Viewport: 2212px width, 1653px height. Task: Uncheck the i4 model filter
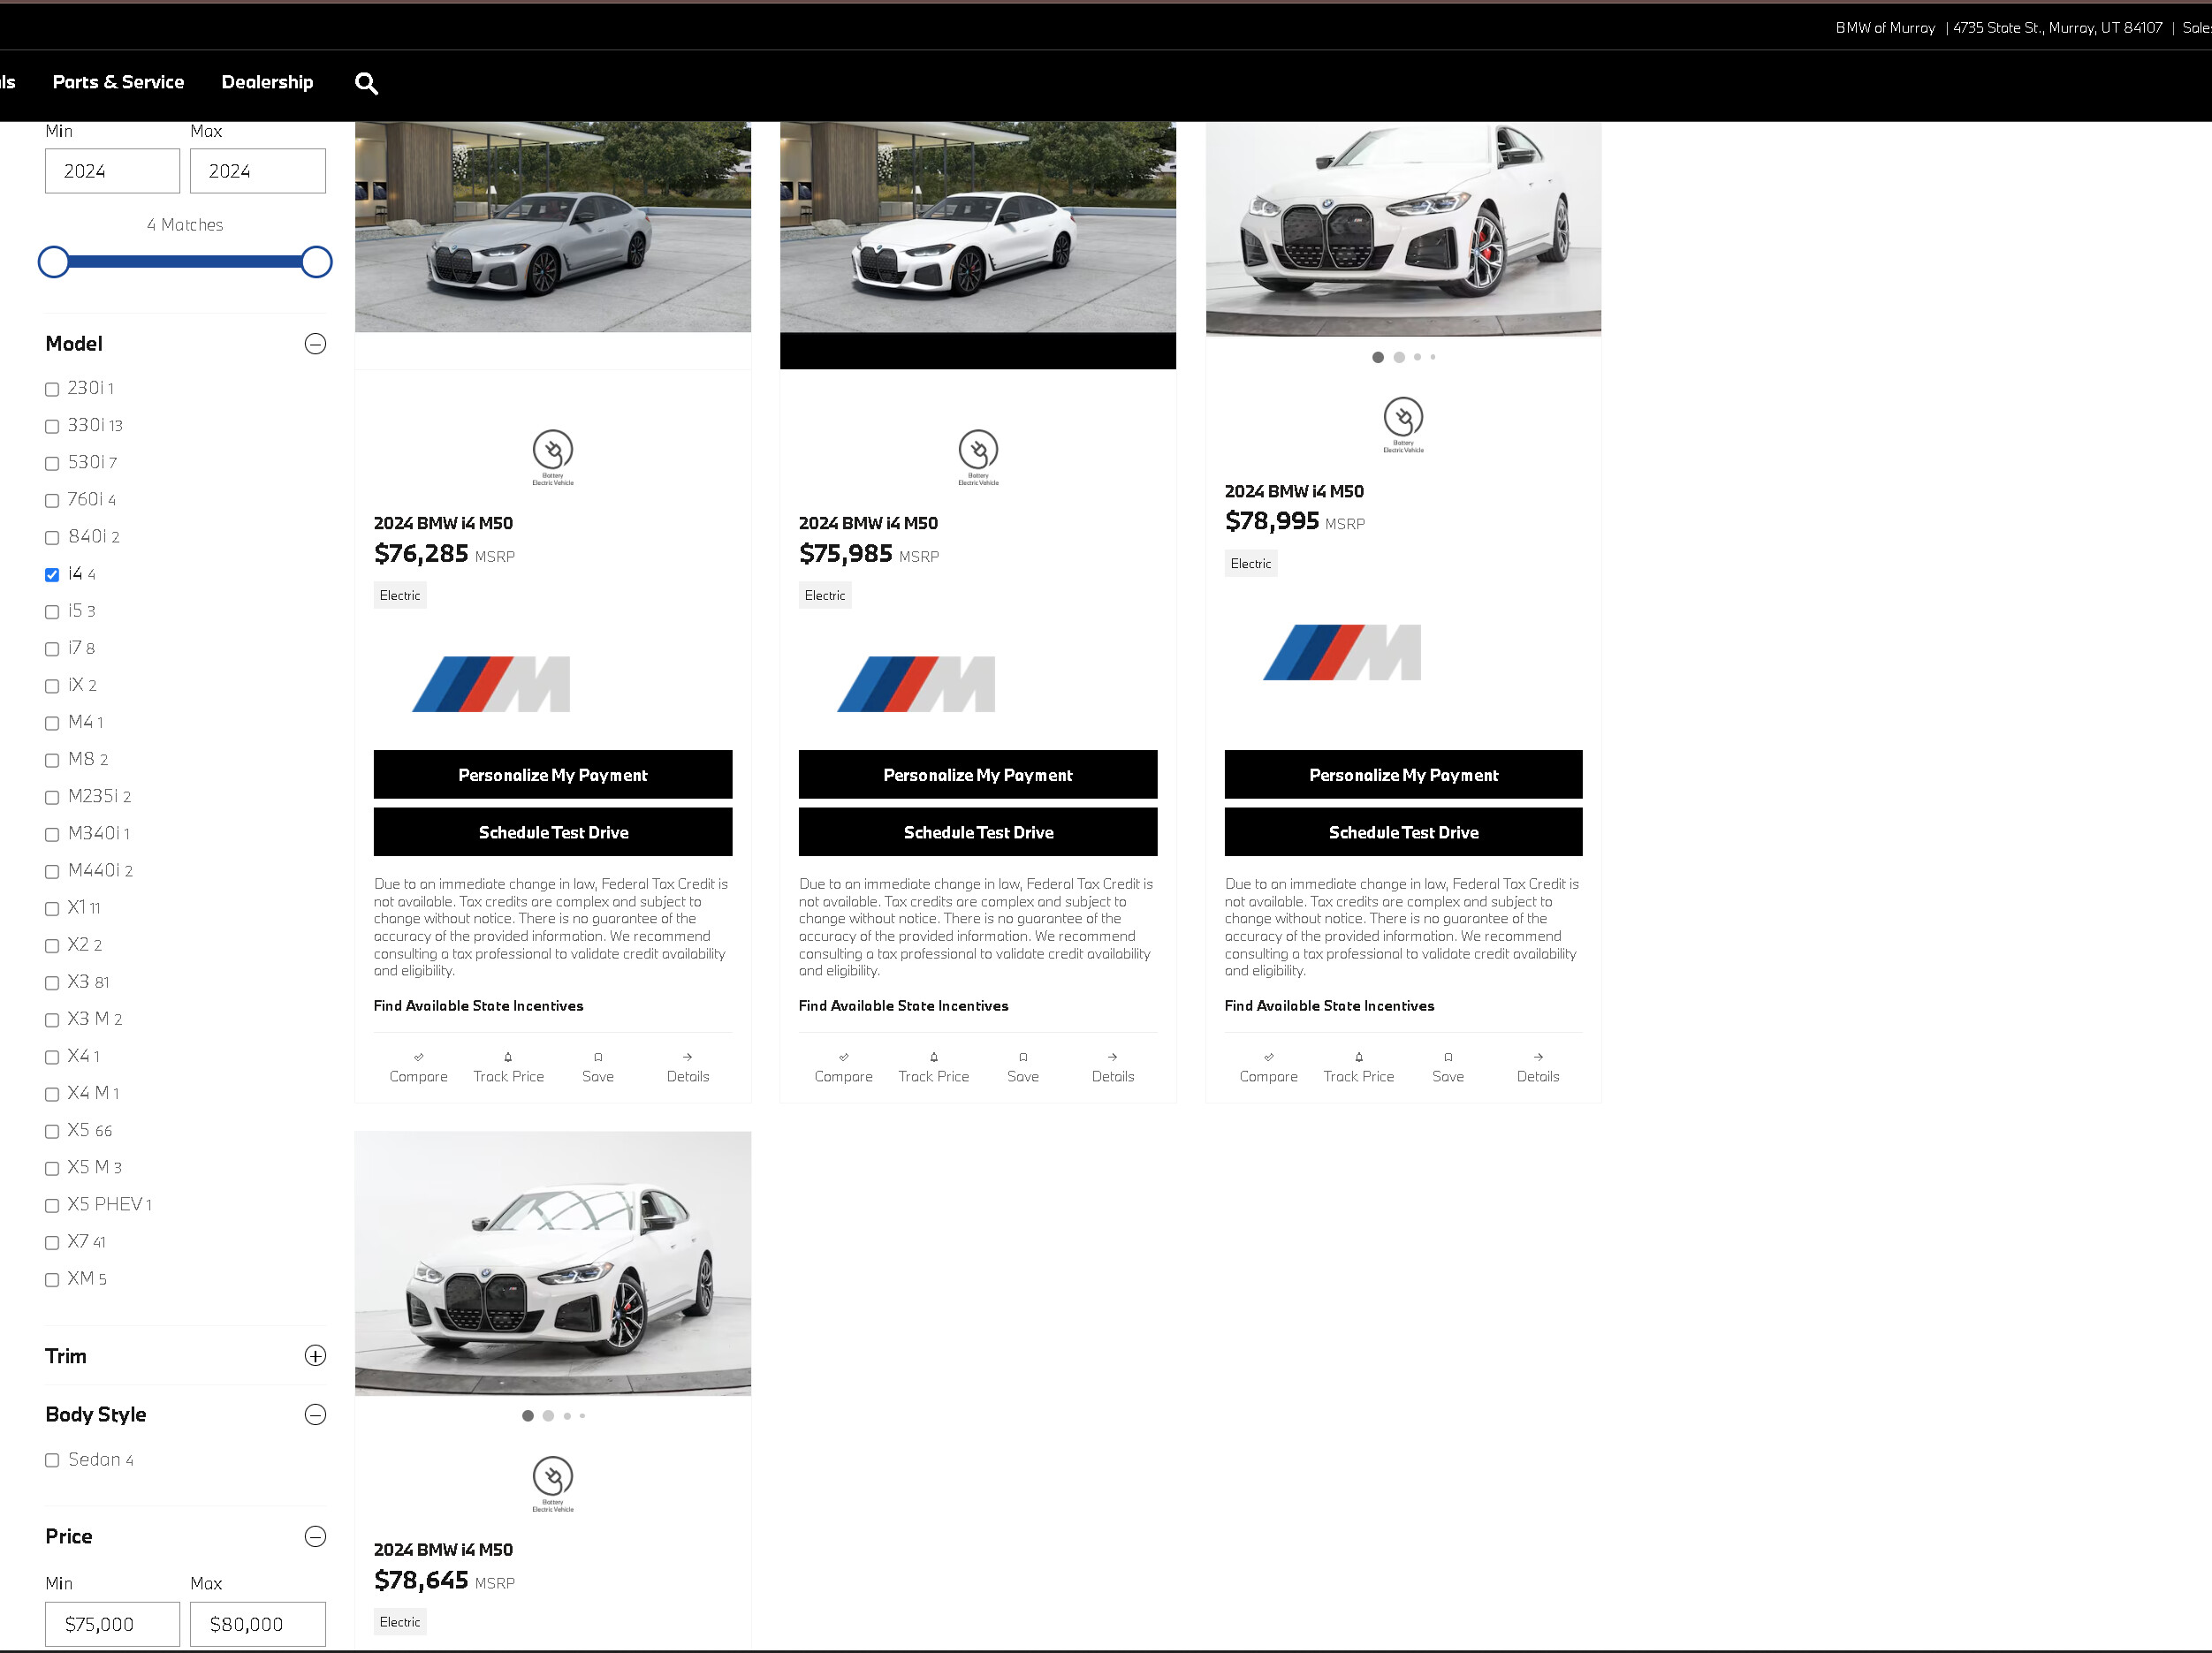[x=52, y=575]
